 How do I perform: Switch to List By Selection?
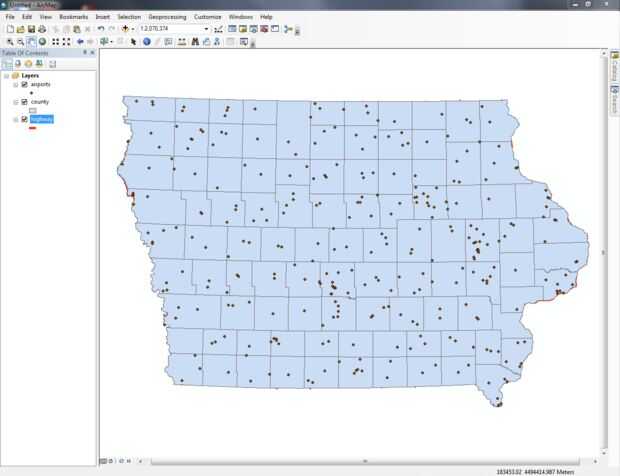pos(39,64)
